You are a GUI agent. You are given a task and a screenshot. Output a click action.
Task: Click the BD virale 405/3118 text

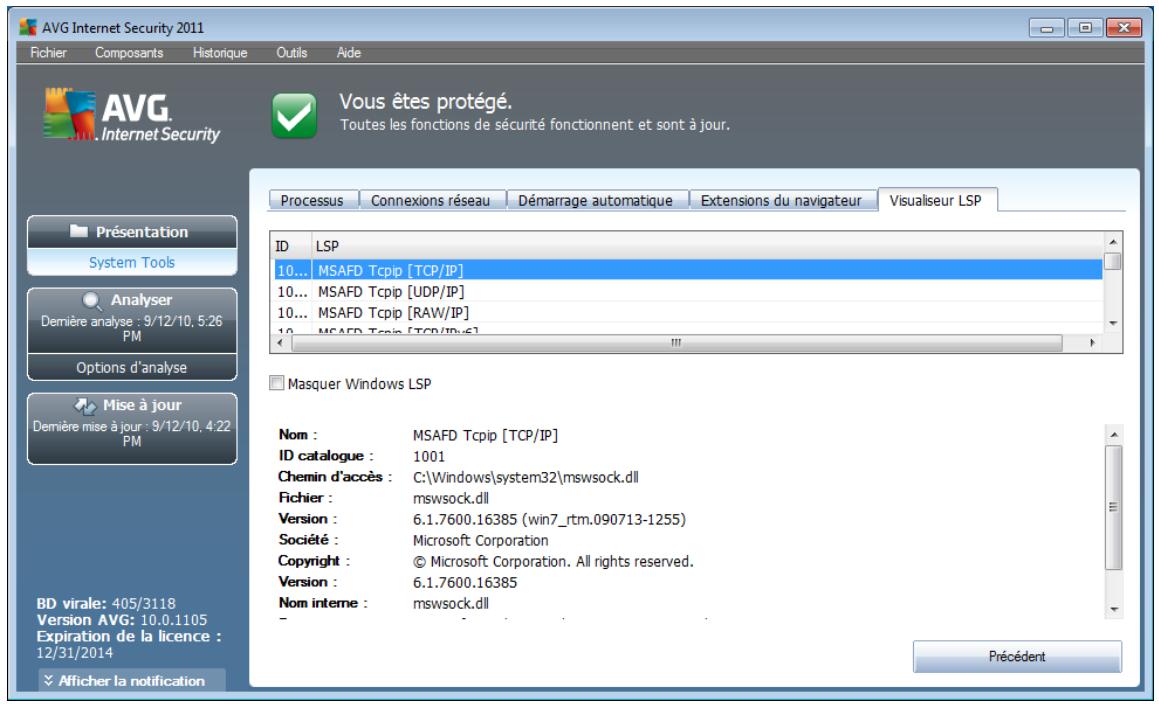coord(106,603)
